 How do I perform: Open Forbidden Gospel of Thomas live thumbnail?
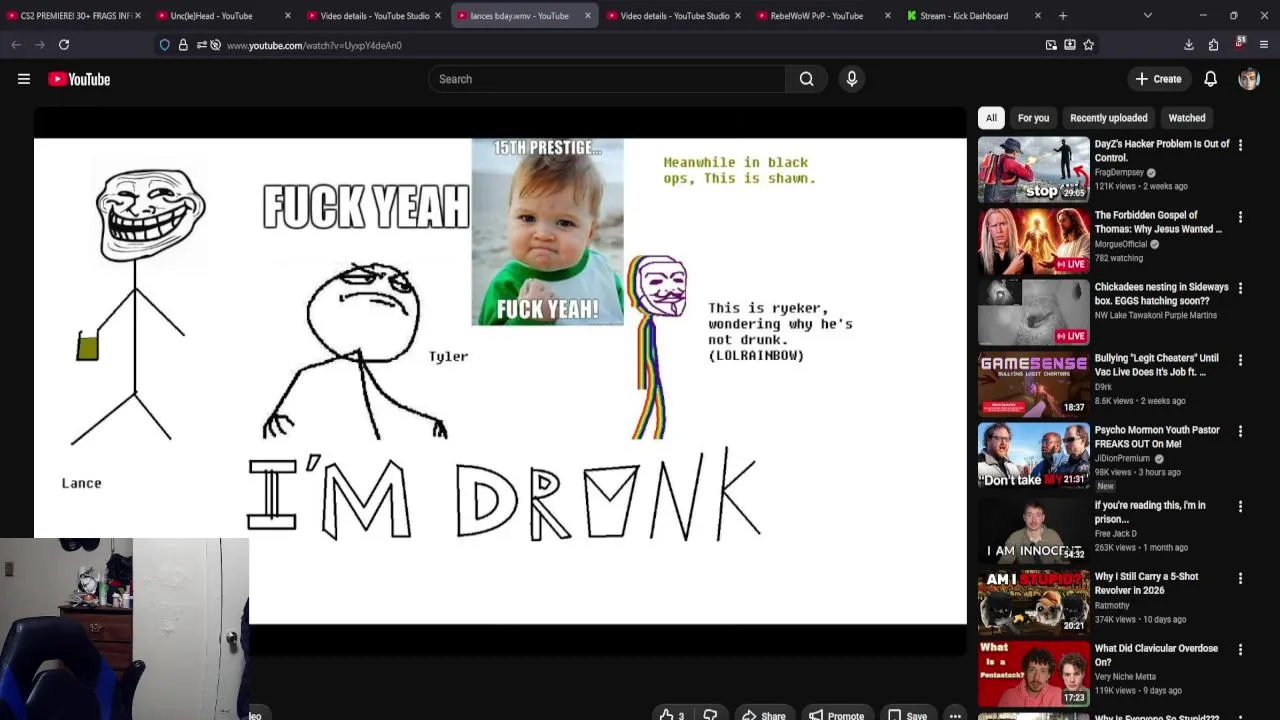click(x=1033, y=240)
